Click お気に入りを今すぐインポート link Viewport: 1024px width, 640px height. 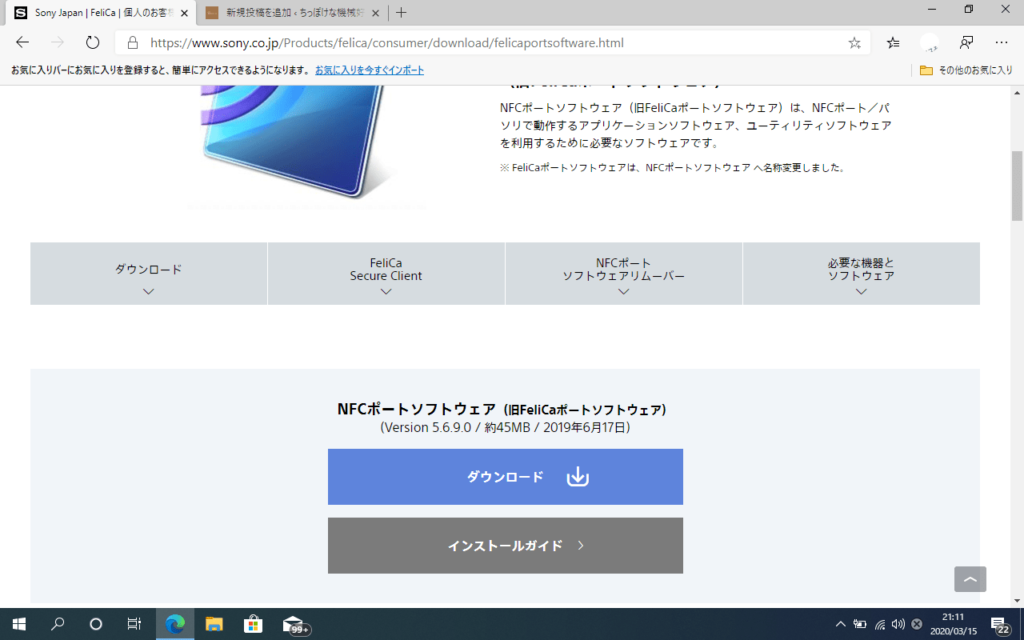pos(369,70)
